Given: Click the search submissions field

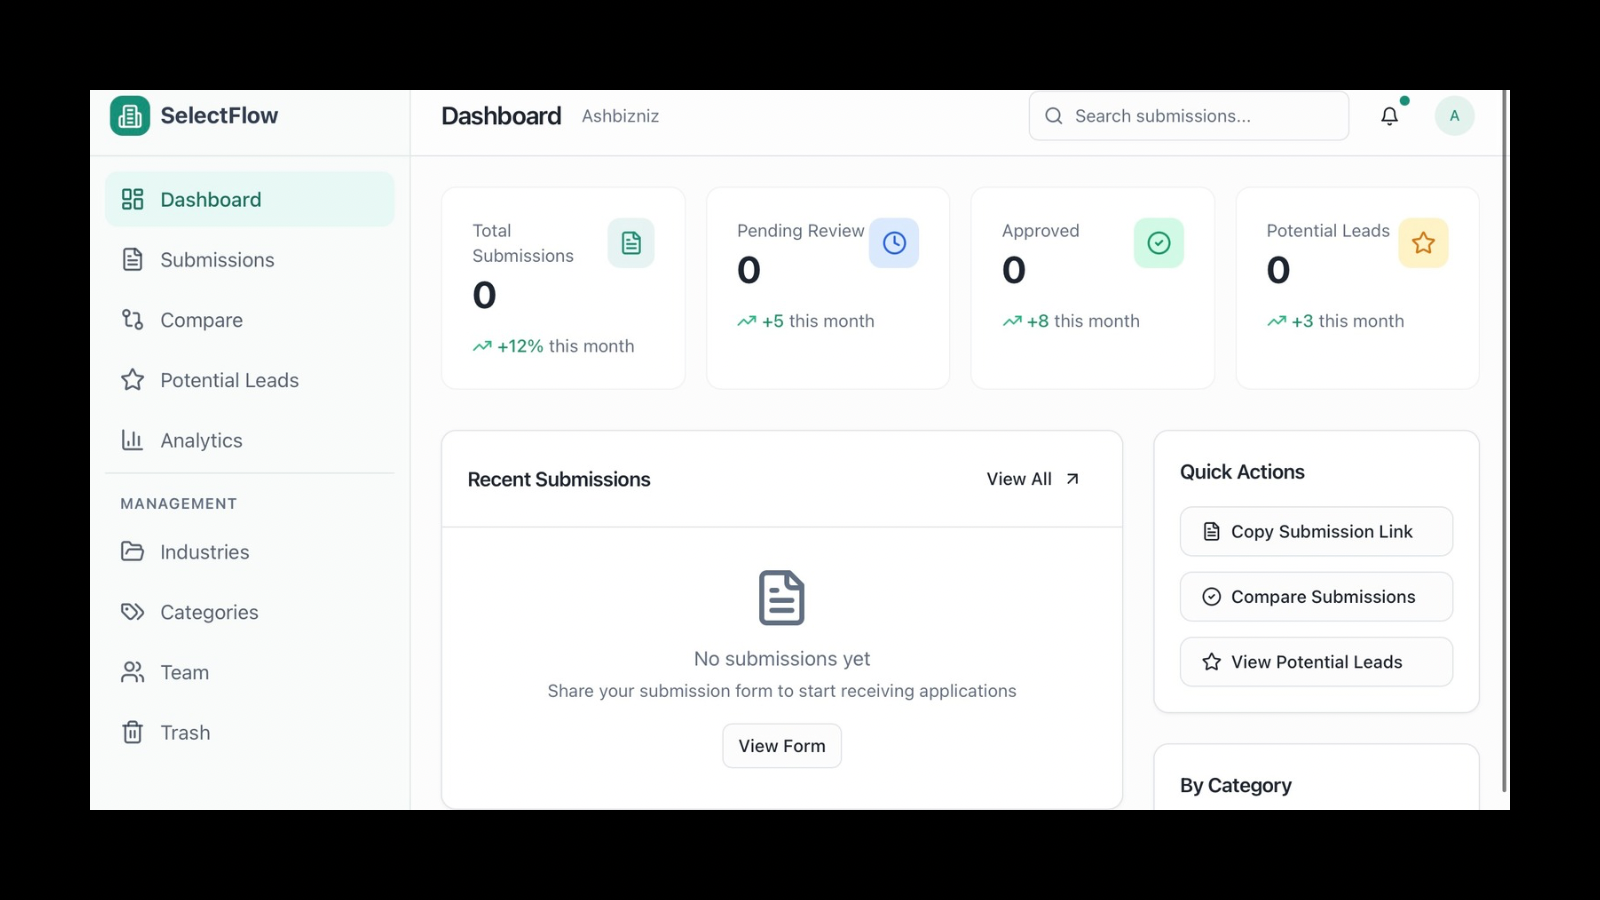Looking at the screenshot, I should point(1188,116).
